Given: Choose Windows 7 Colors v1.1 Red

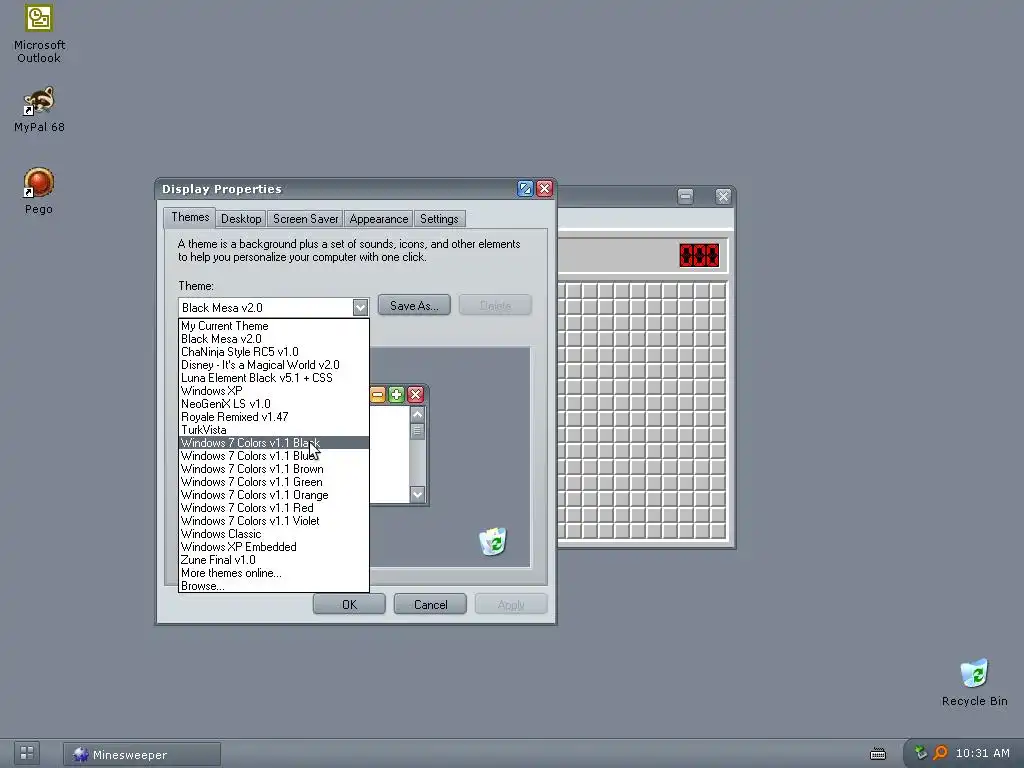Looking at the screenshot, I should [x=274, y=508].
